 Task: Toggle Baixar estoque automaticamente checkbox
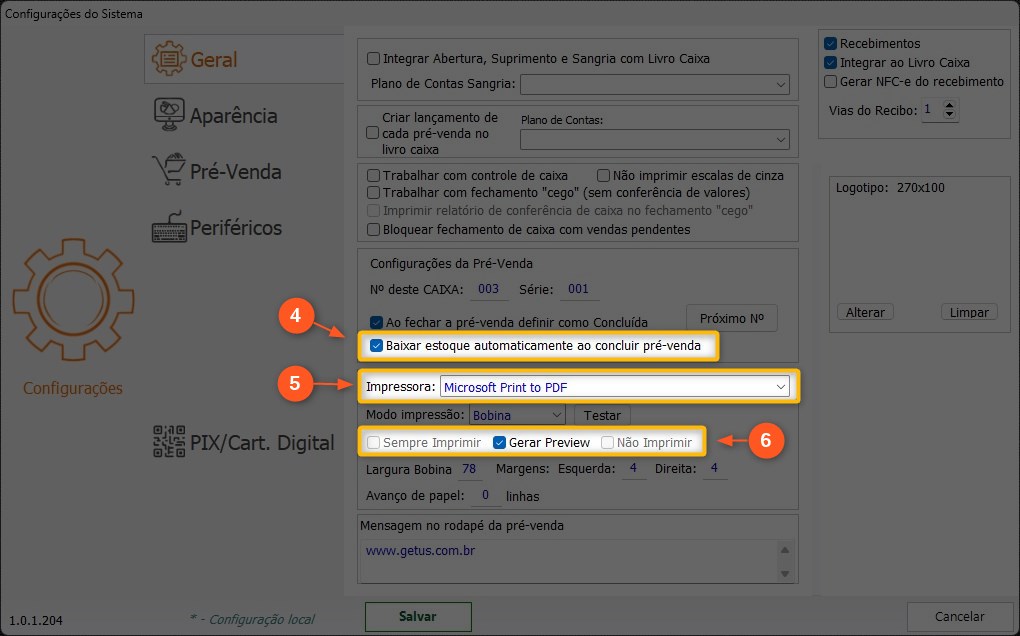tap(376, 346)
